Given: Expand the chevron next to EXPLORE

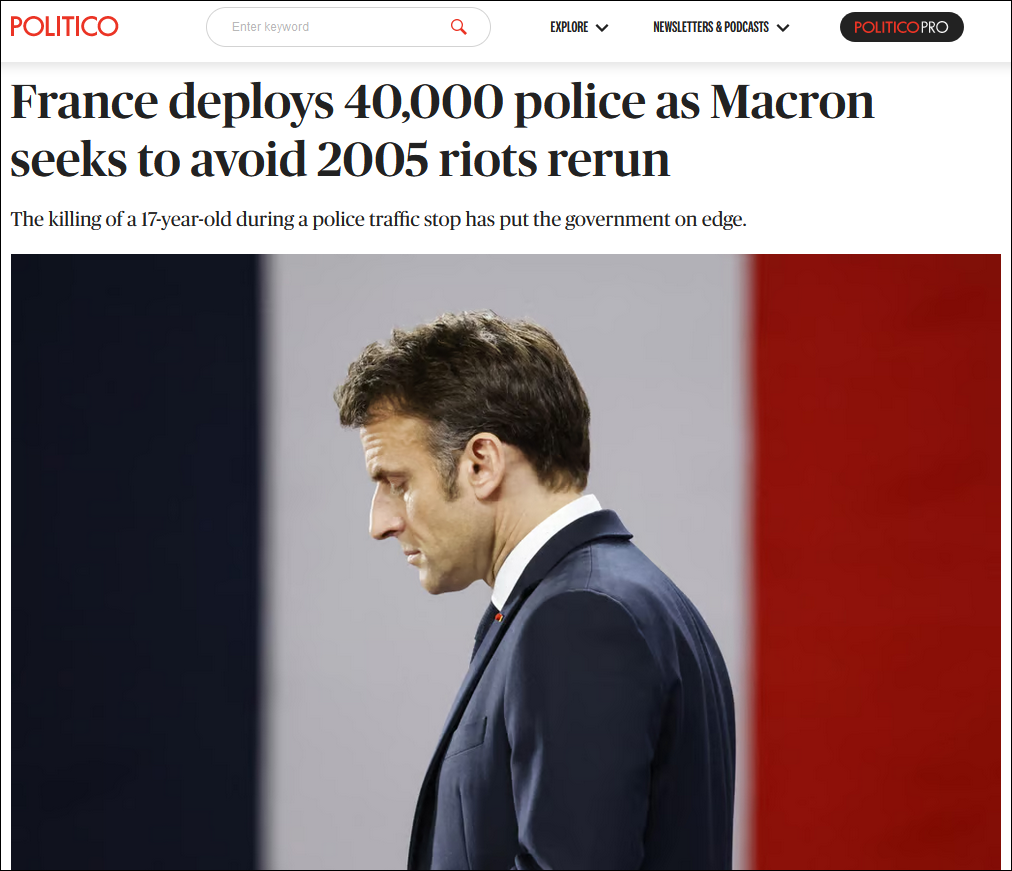Looking at the screenshot, I should point(602,28).
